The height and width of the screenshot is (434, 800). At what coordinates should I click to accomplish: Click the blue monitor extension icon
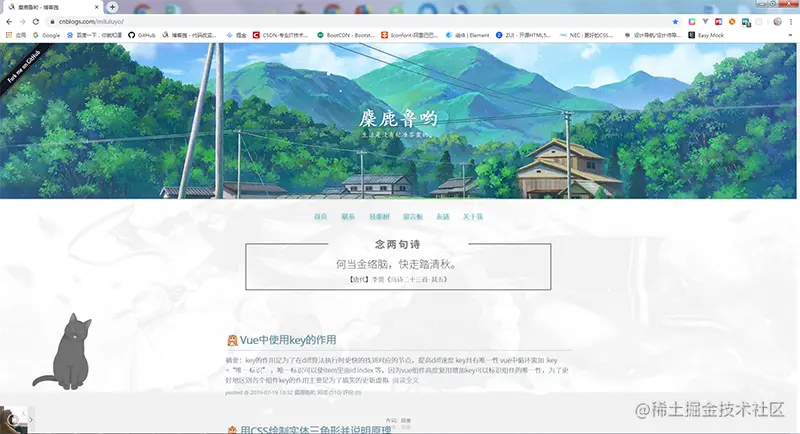pyautogui.click(x=746, y=22)
